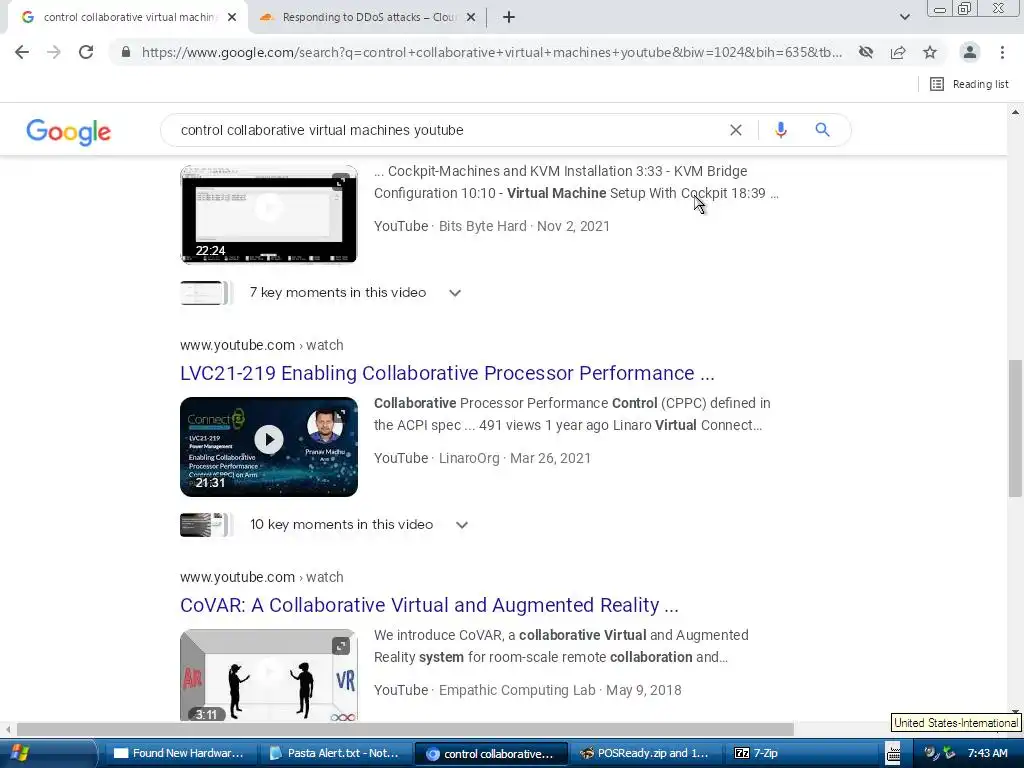Click the 7 key moments preview thumbnail
Screen dimensions: 1024x768
click(x=206, y=293)
